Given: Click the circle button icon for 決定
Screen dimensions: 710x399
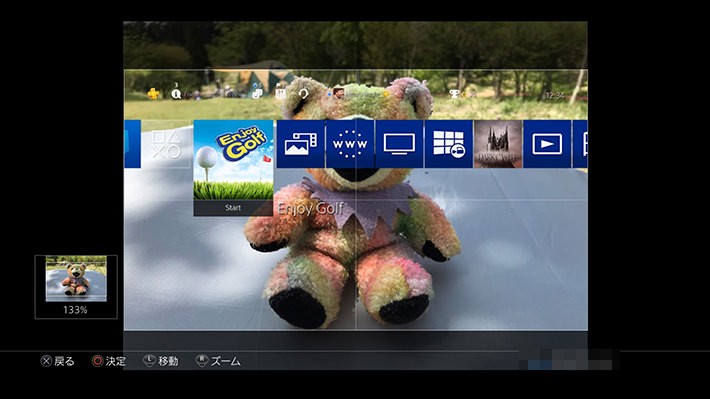Looking at the screenshot, I should 97,361.
